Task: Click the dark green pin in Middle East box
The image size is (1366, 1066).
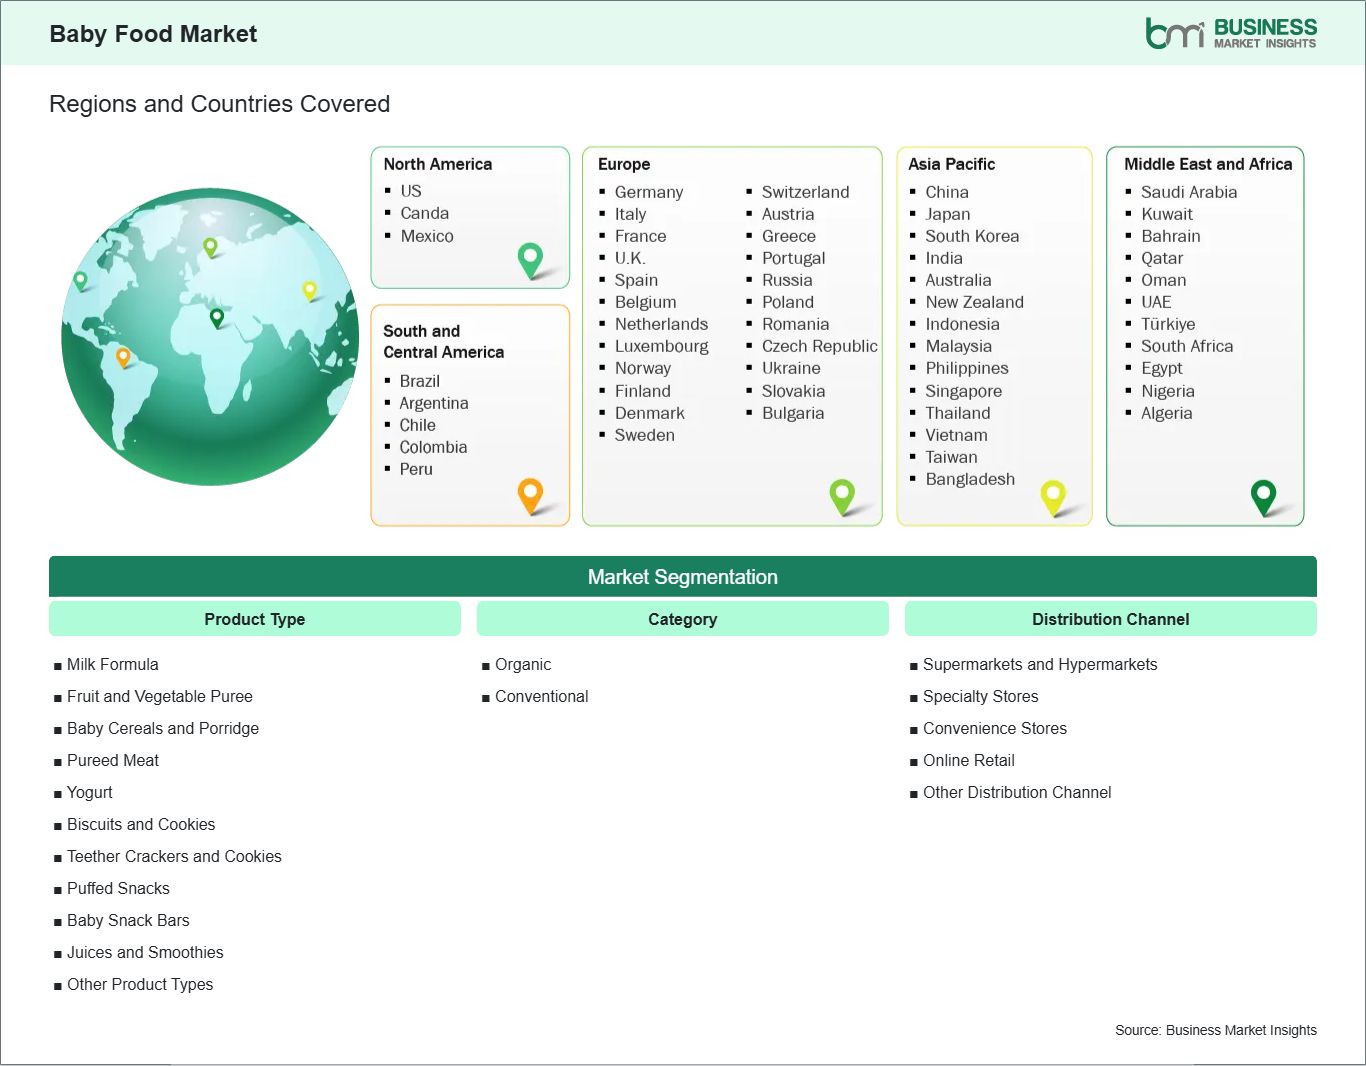Action: click(1263, 494)
